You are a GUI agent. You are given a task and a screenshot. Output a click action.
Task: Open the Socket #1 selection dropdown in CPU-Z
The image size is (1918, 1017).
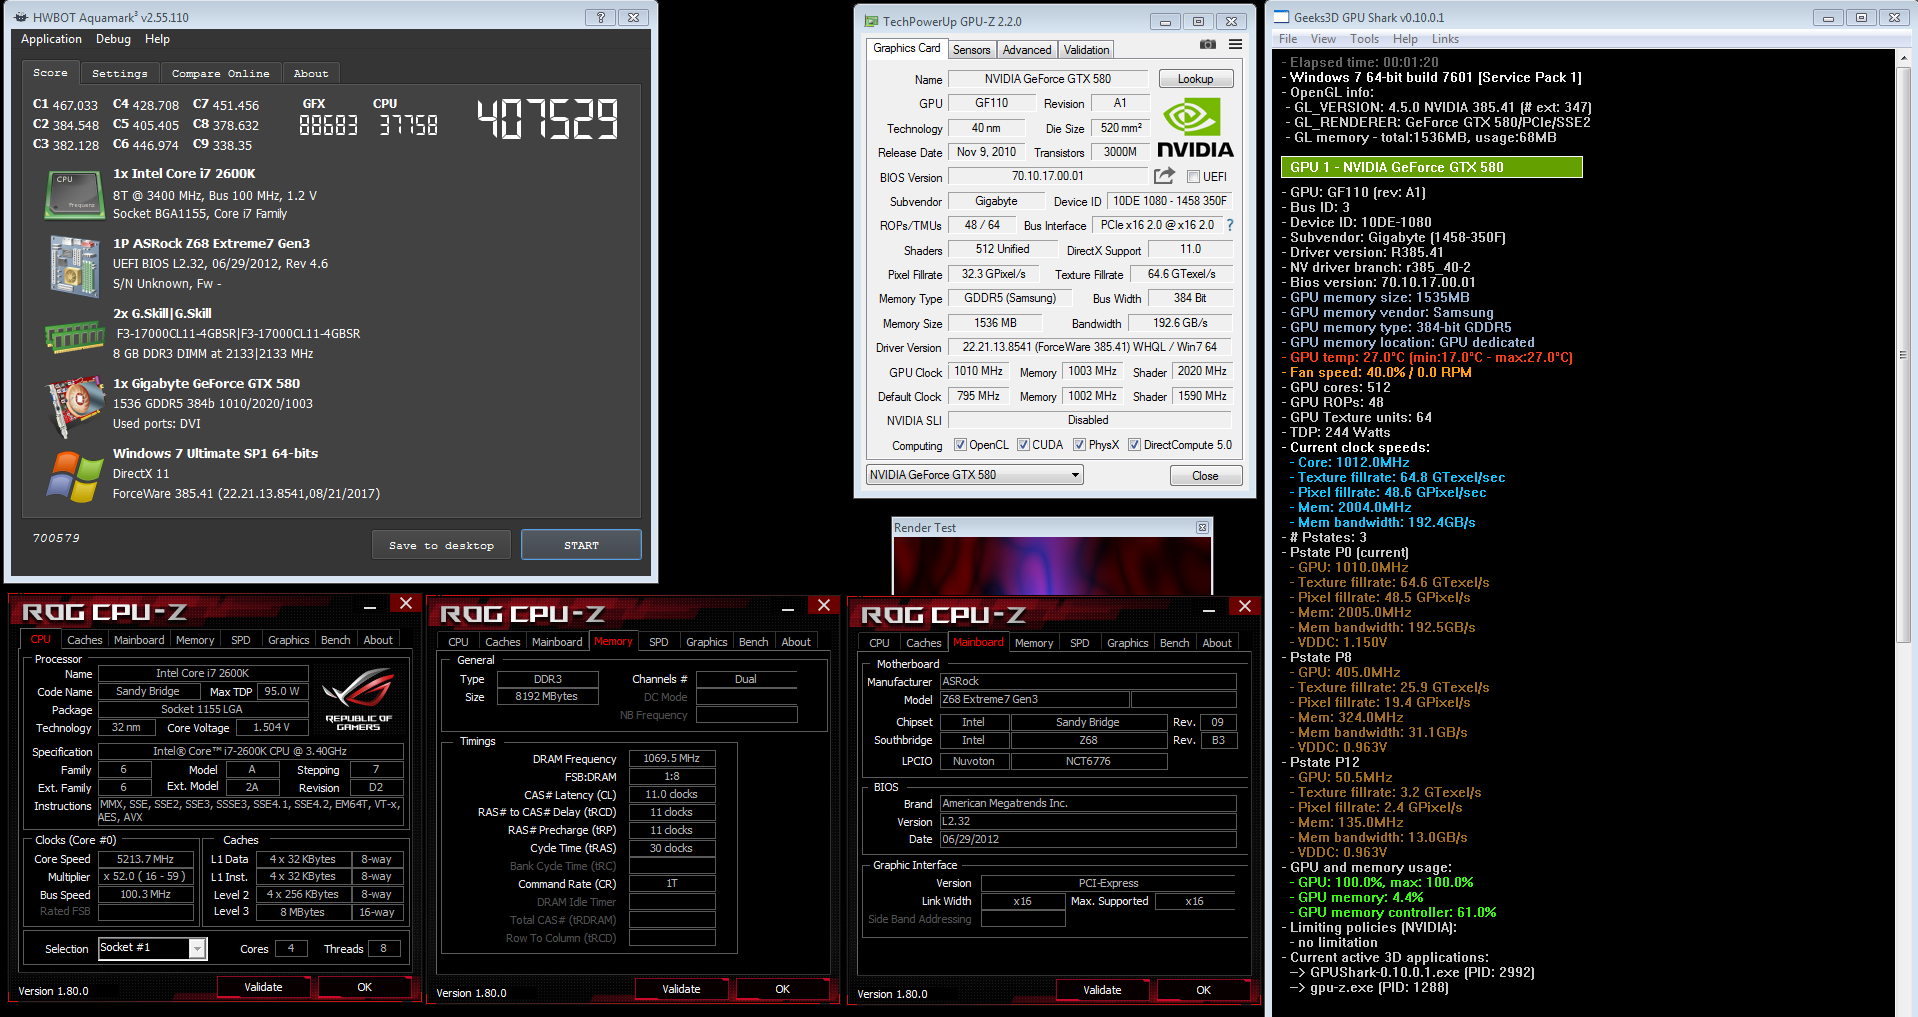click(x=152, y=948)
